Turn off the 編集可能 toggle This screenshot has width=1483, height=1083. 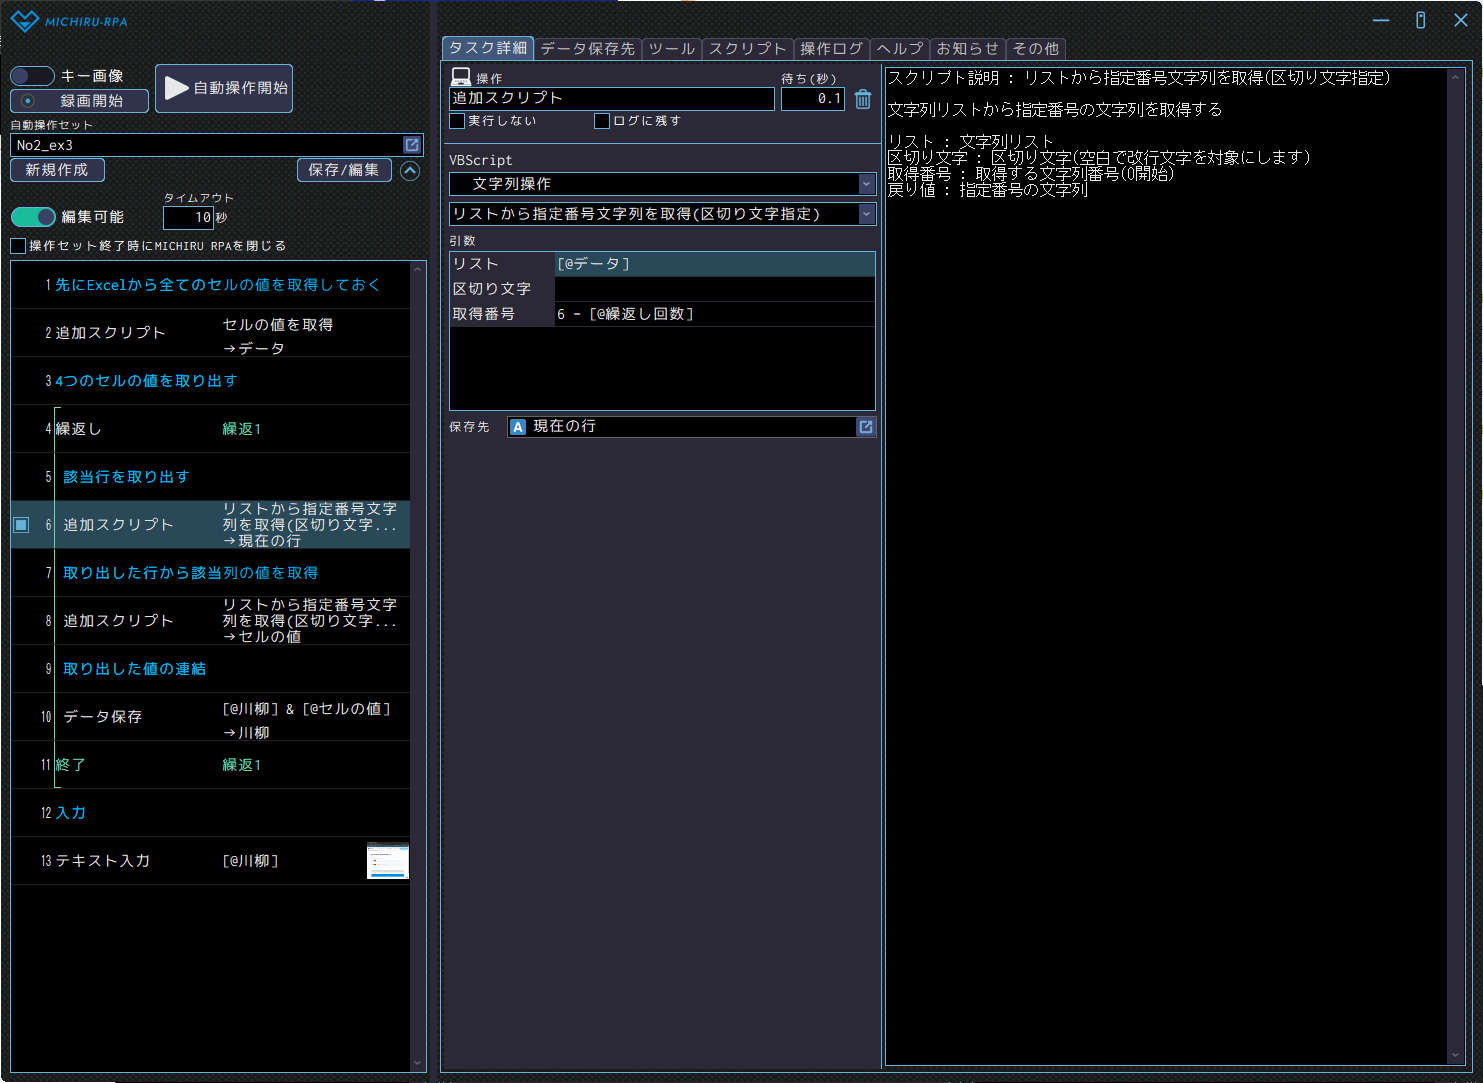coord(33,217)
